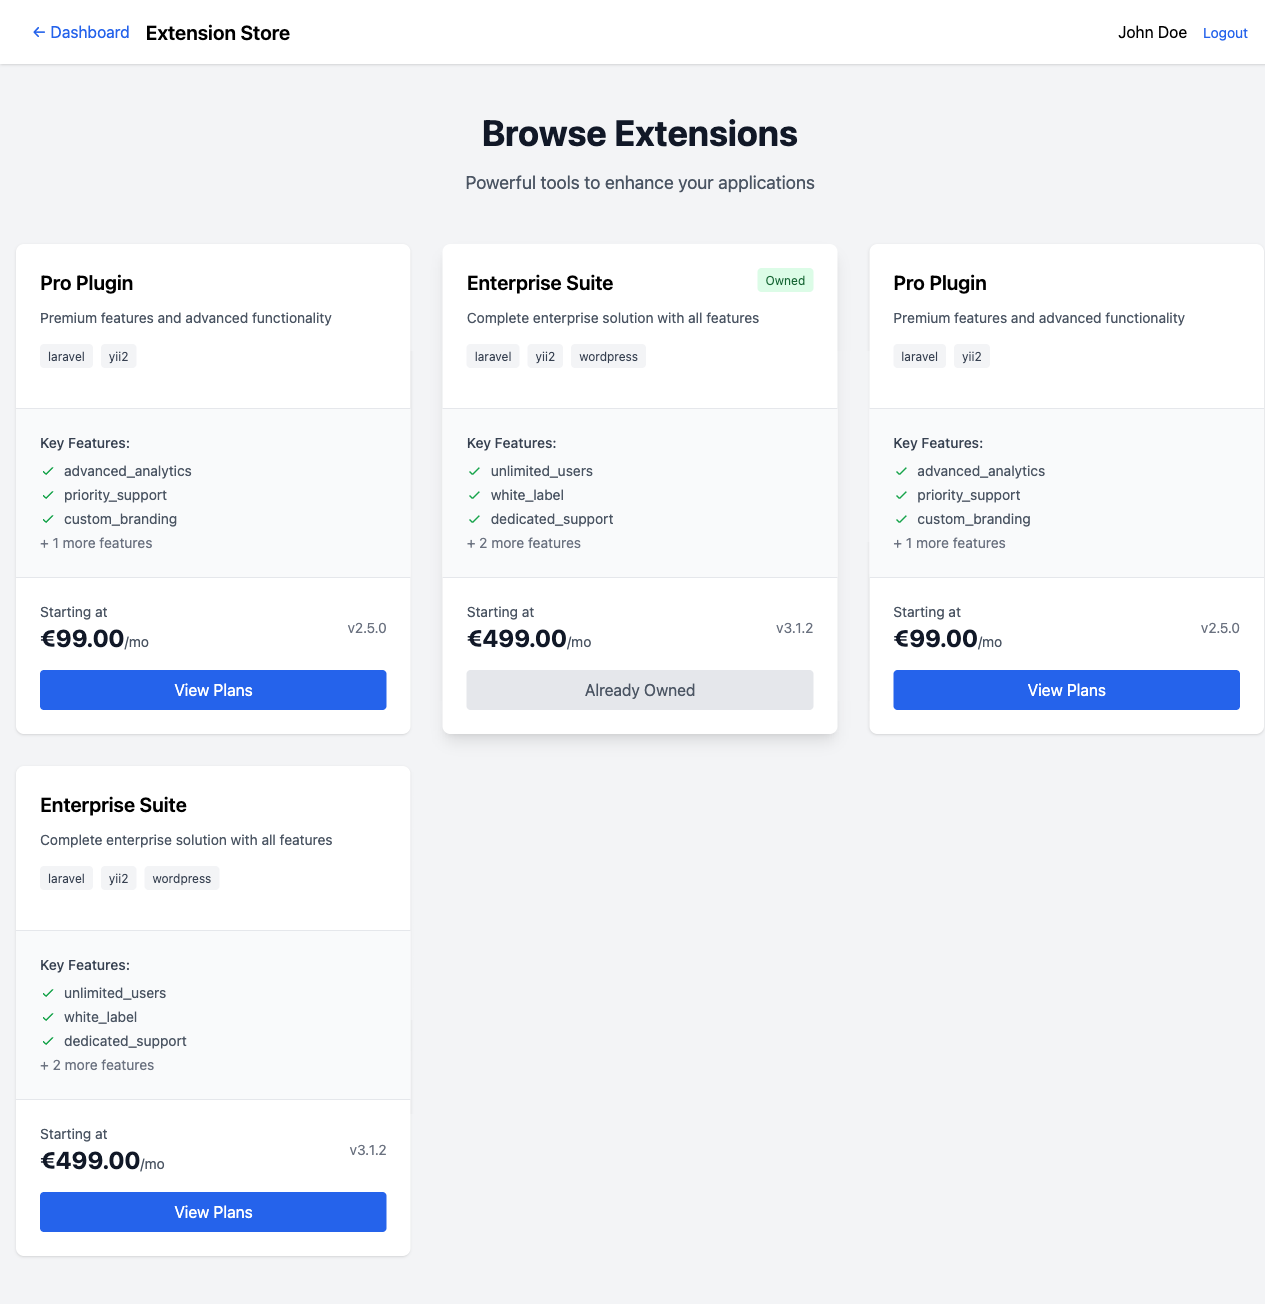Expand the '+ 1 more features' on Pro Plugin
This screenshot has height=1304, width=1265.
click(96, 543)
